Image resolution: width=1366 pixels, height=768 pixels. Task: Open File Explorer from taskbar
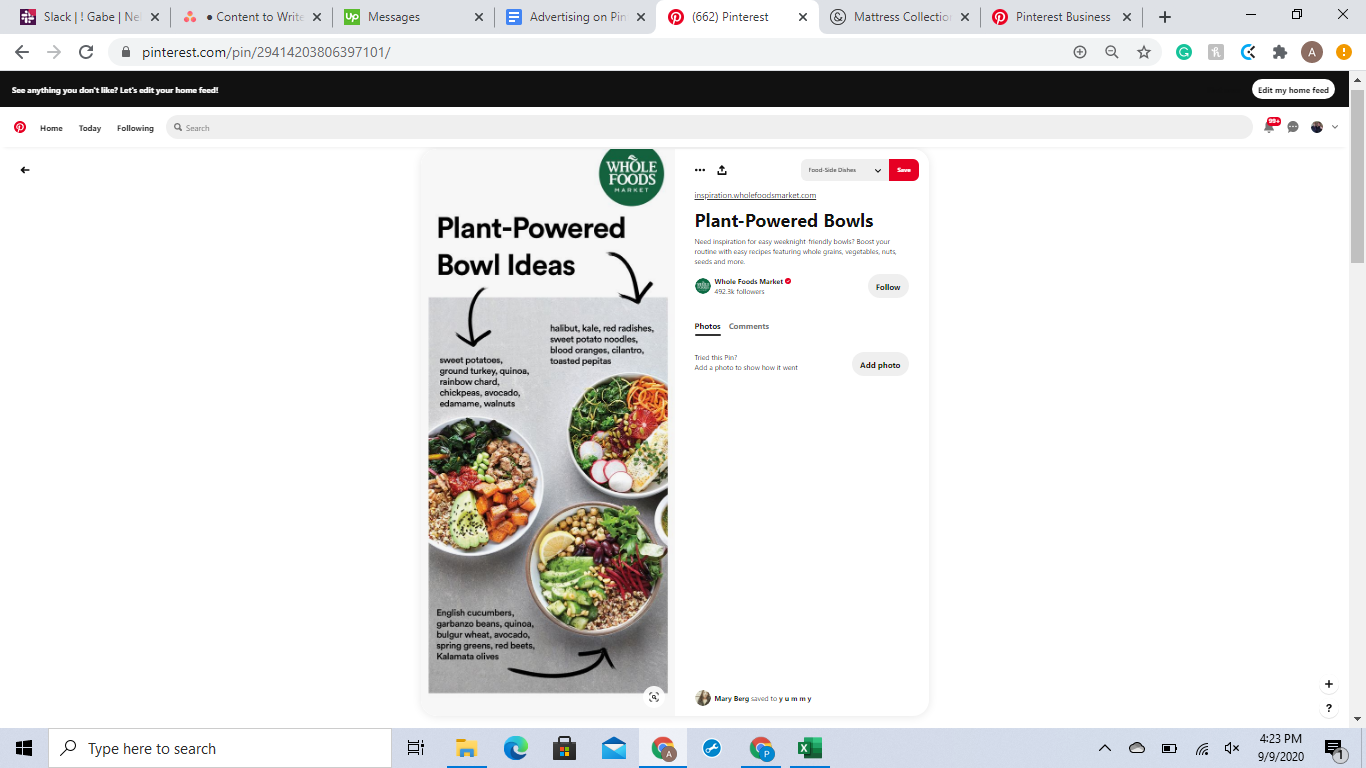pyautogui.click(x=466, y=748)
